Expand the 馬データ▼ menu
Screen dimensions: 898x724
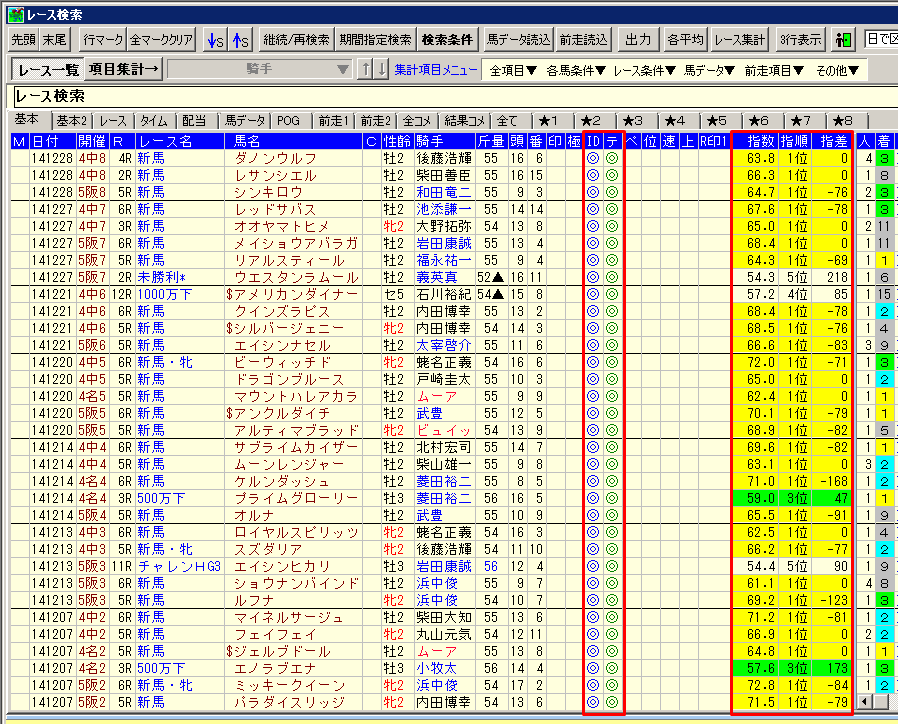pyautogui.click(x=709, y=70)
